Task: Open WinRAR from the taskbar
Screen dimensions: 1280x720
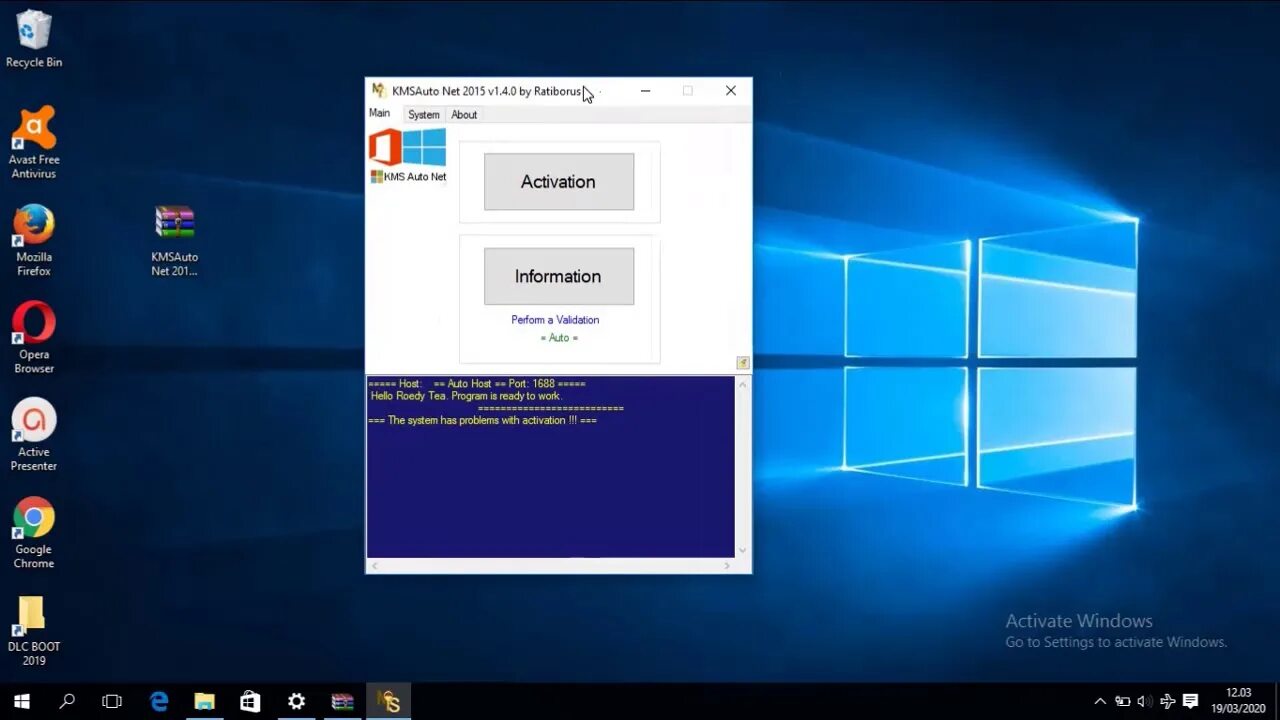Action: tap(342, 702)
